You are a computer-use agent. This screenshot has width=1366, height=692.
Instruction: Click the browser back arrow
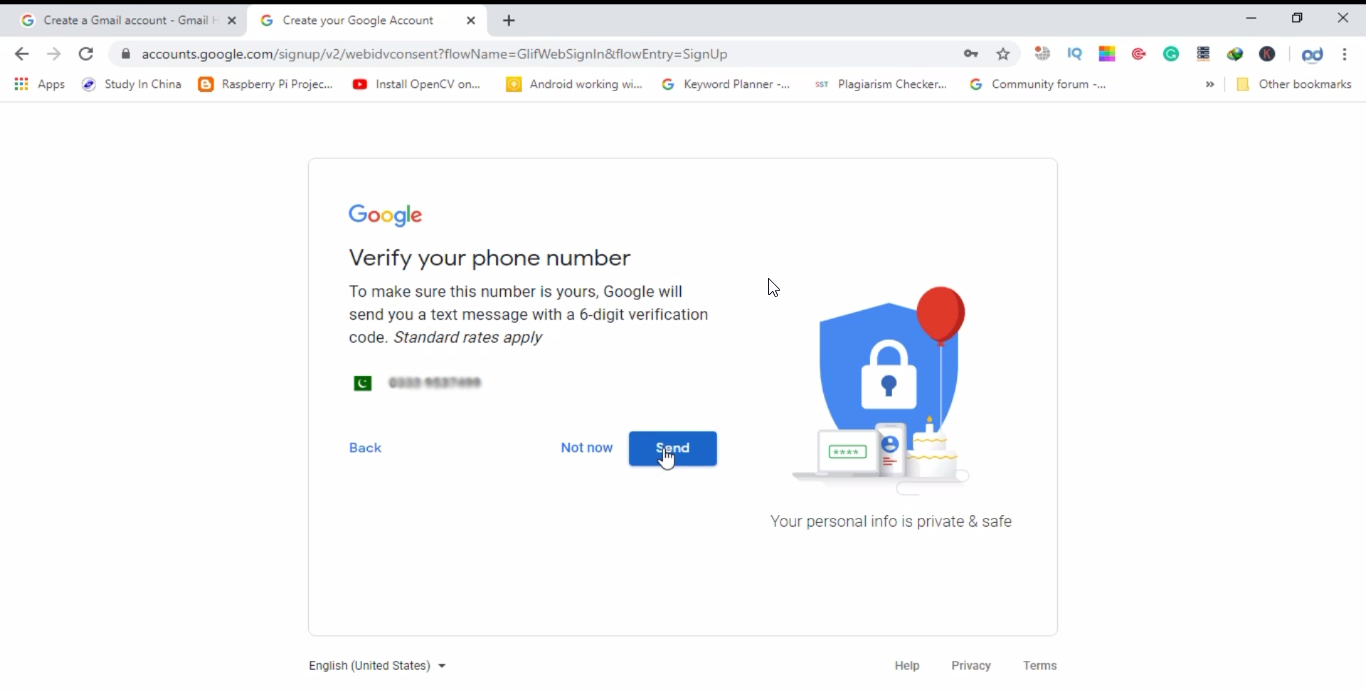[22, 54]
